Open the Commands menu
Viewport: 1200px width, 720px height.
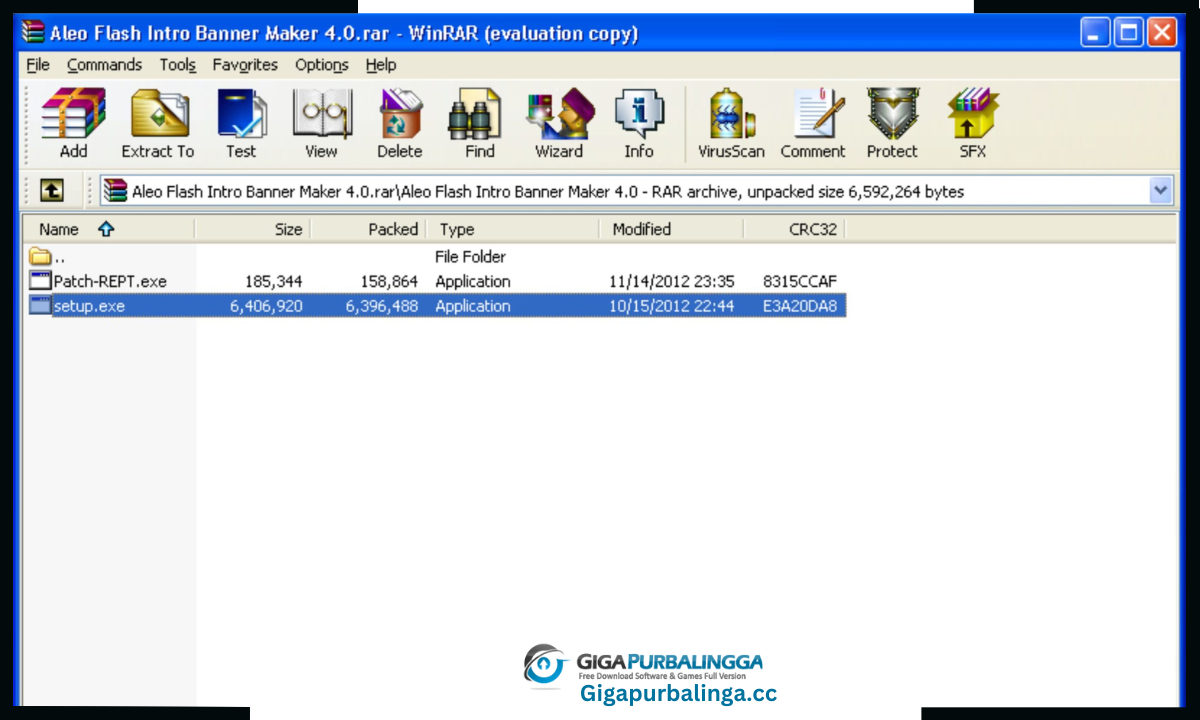[x=105, y=65]
